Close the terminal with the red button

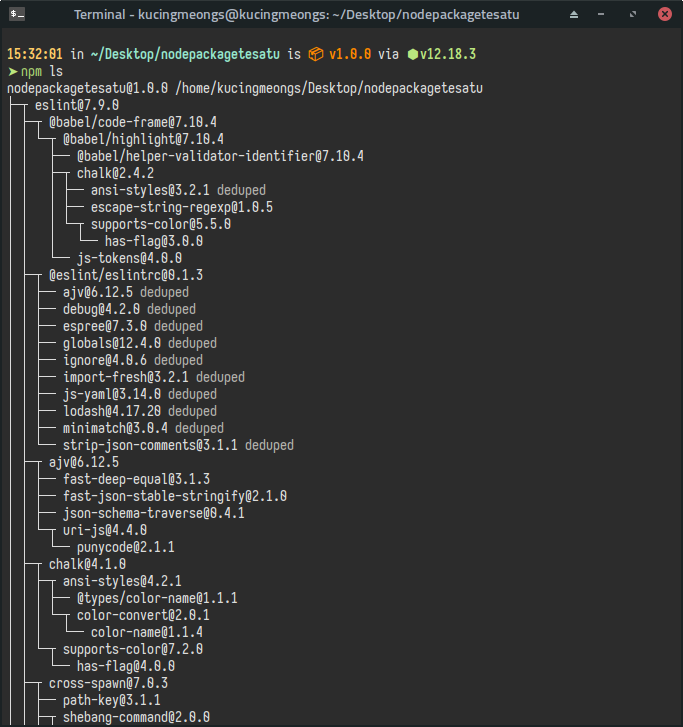(x=665, y=15)
